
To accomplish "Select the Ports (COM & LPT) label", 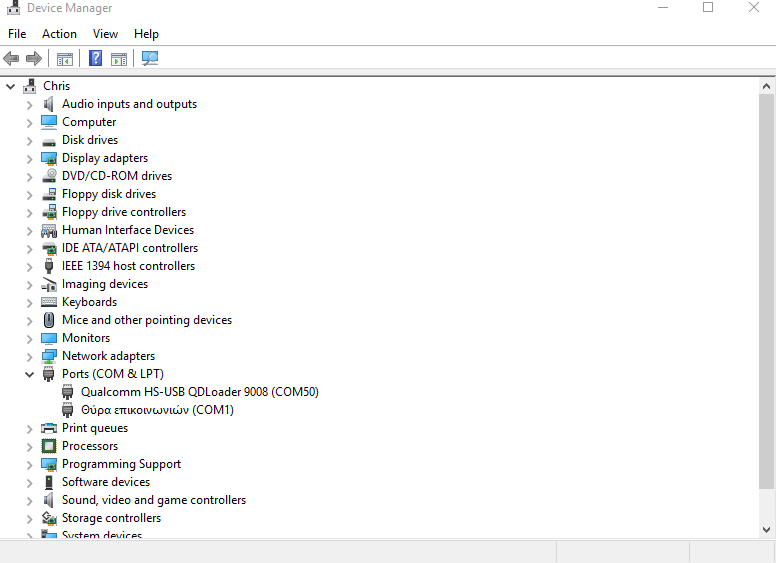I will tap(113, 374).
